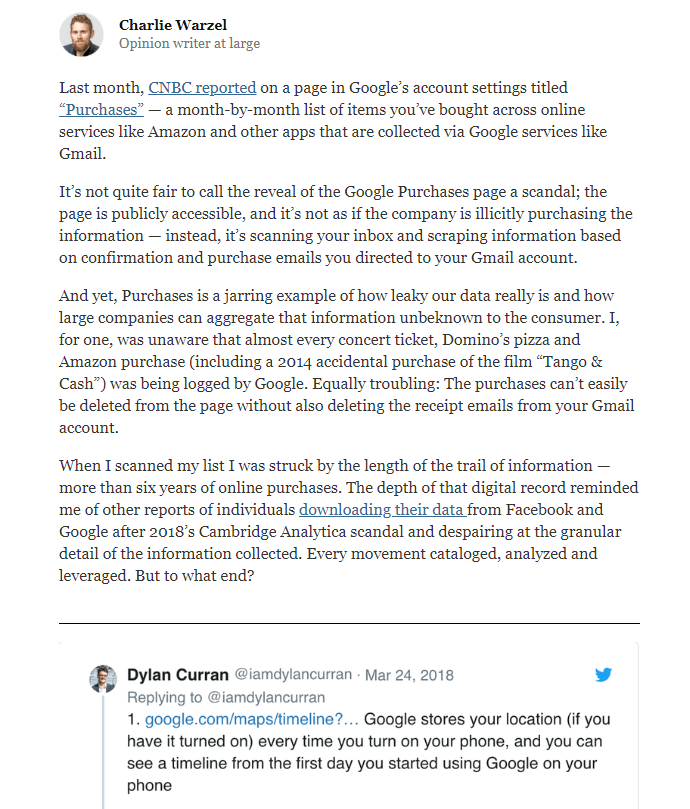Viewport: 690px width, 809px height.
Task: Click the horizontal divider above the tweet
Action: [349, 623]
